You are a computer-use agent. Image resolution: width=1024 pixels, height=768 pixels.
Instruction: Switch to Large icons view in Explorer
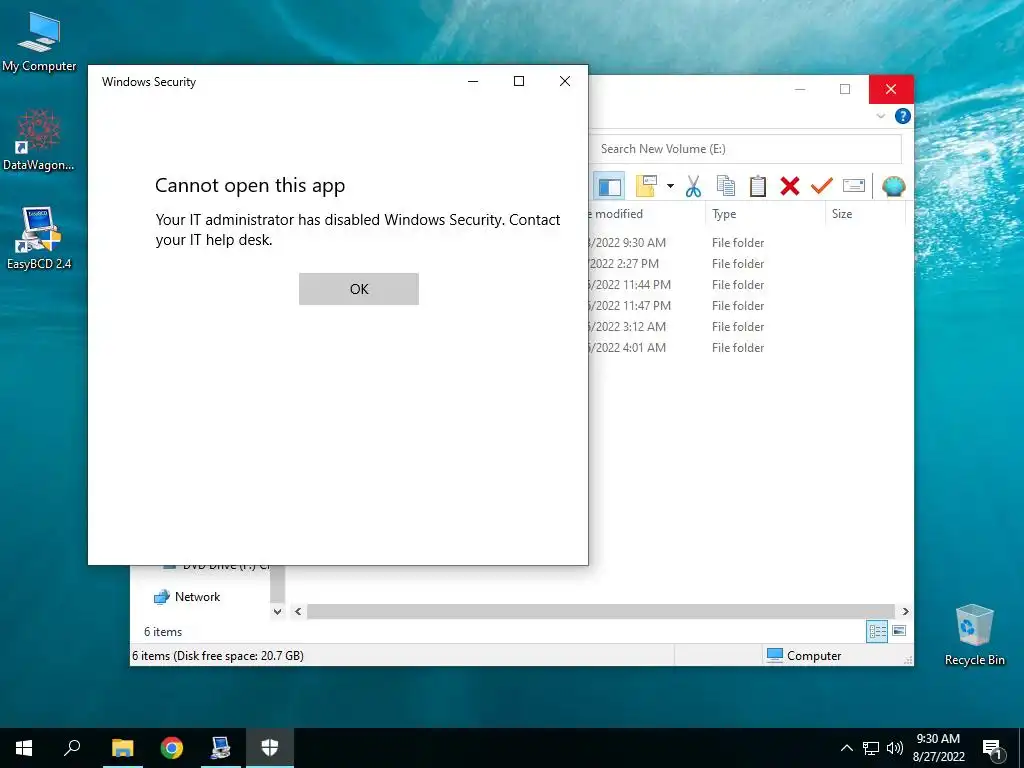click(899, 631)
